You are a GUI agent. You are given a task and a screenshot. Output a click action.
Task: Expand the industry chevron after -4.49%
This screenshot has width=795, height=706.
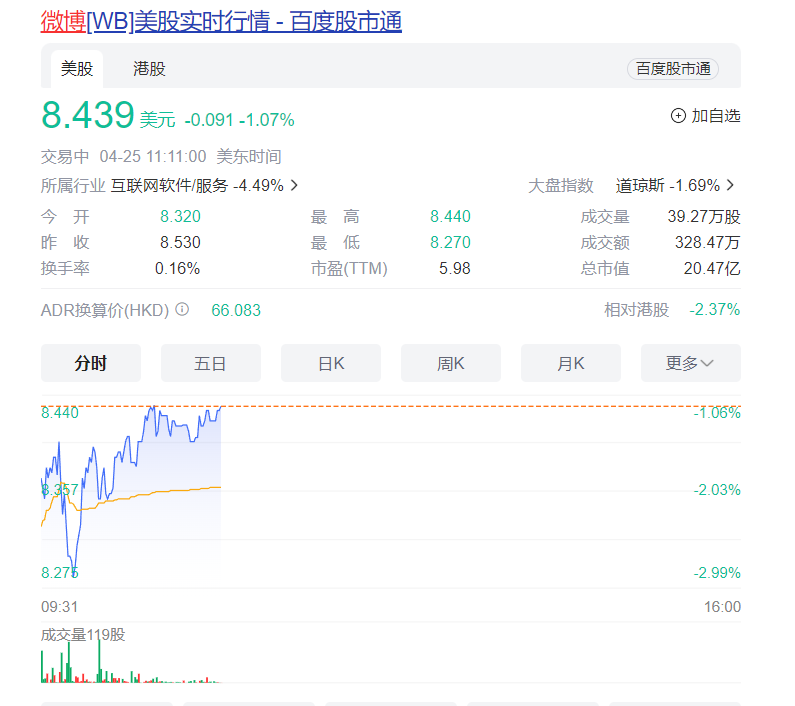(294, 186)
